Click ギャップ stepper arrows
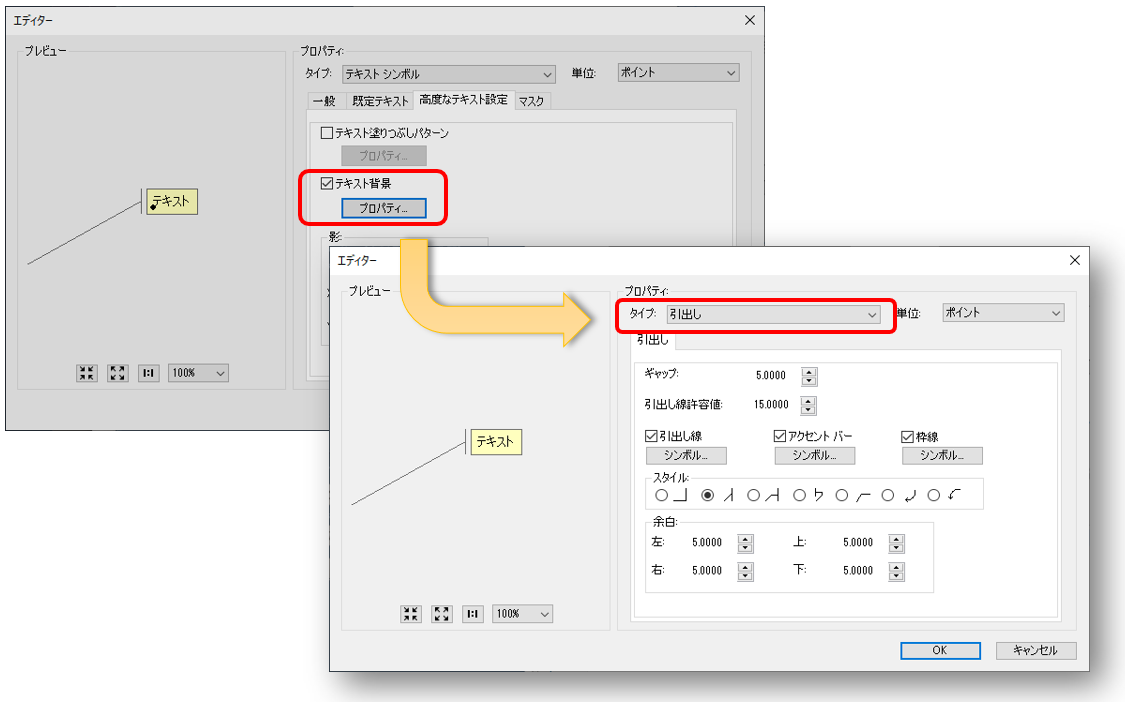This screenshot has height=702, width=1125. [x=809, y=376]
